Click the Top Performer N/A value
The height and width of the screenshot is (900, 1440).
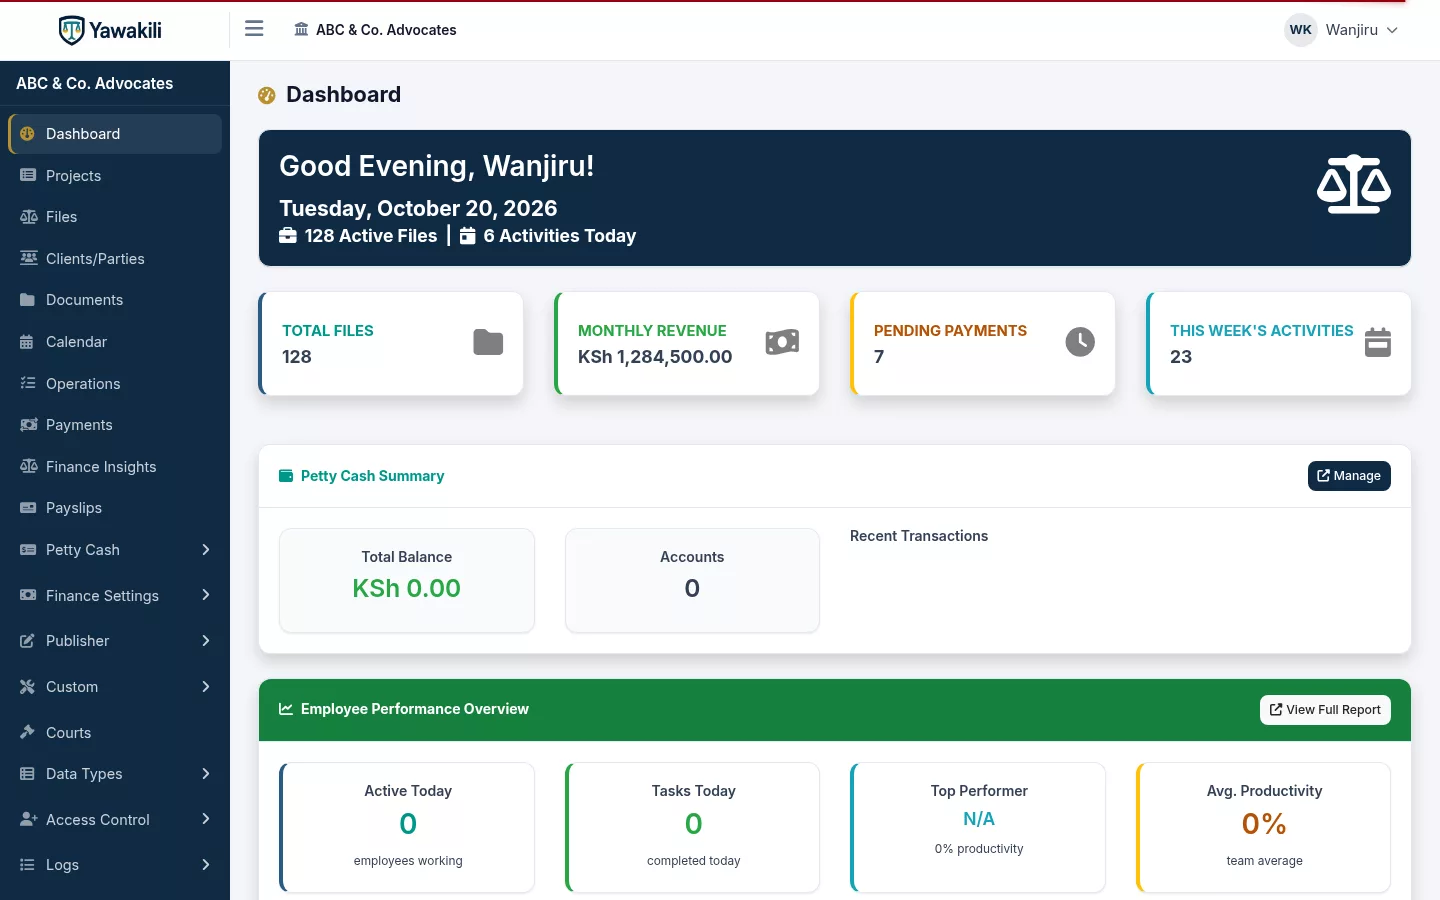pos(979,819)
